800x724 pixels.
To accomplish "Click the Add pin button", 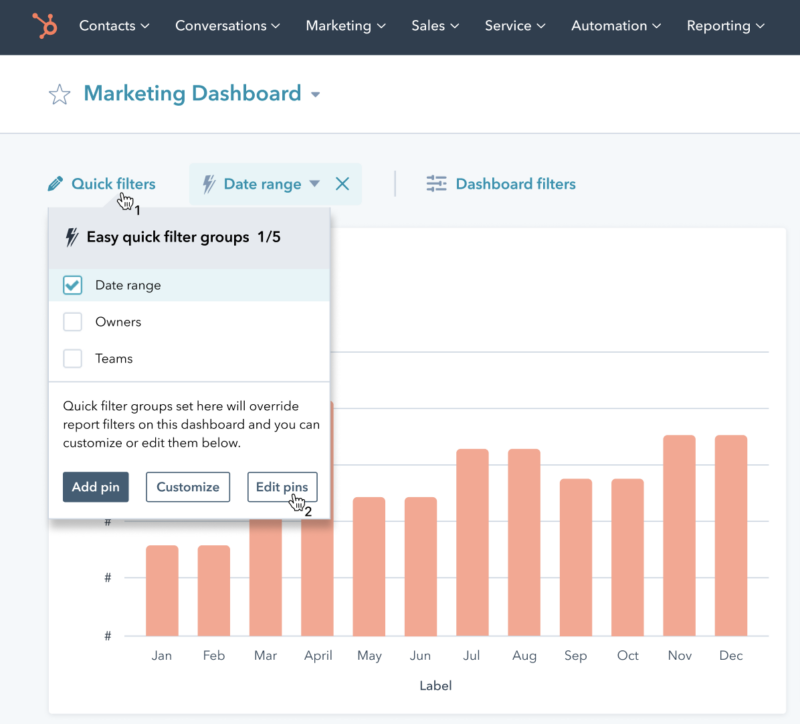I will (x=95, y=487).
